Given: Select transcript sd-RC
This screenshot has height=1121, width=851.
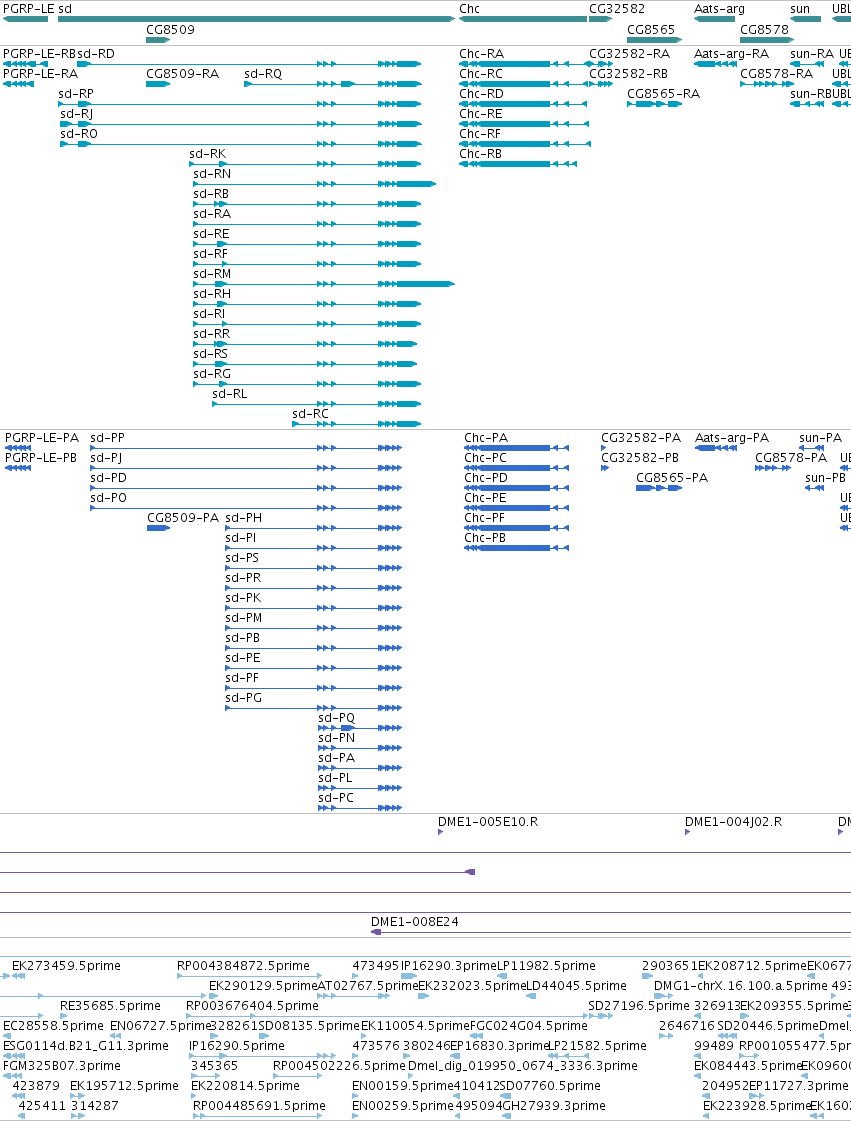Looking at the screenshot, I should [x=357, y=425].
